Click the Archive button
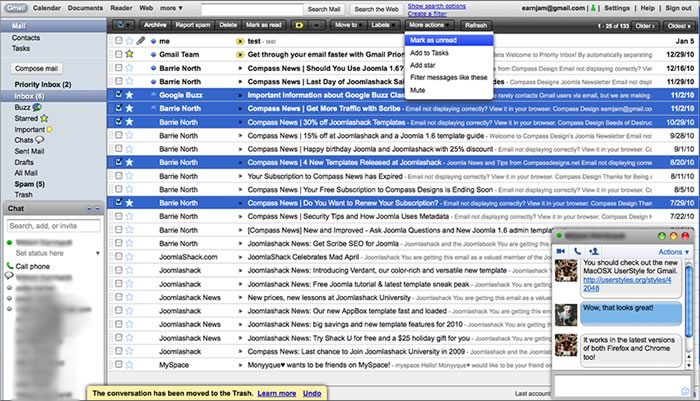Screen dimensions: 700x401 (x=155, y=25)
